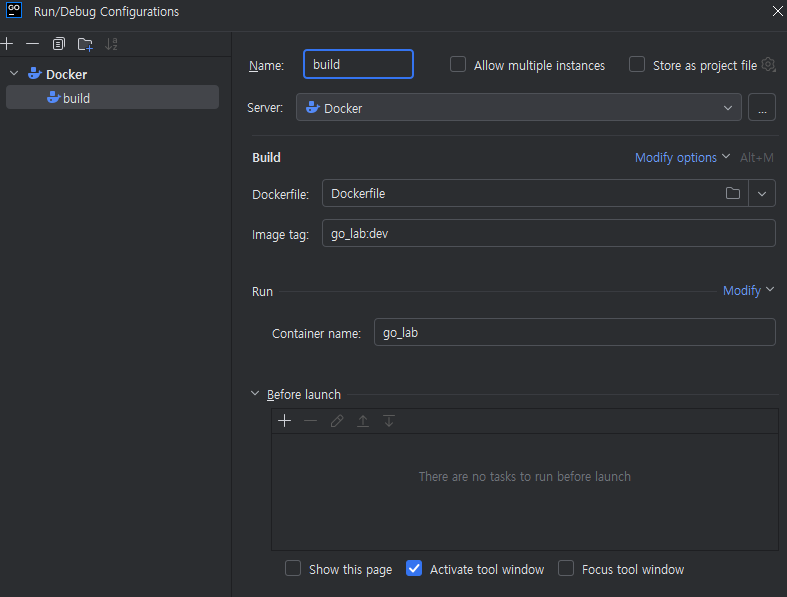
Task: Enable Allow multiple instances
Action: 458,65
